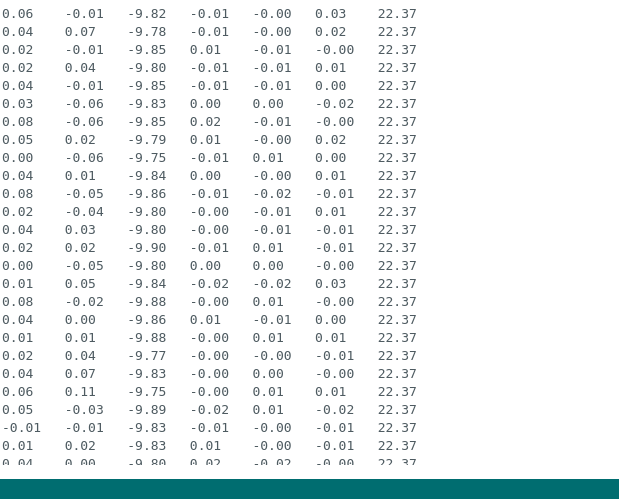The height and width of the screenshot is (499, 619).
Task: Click the -9.79 reading
Action: (x=147, y=140)
